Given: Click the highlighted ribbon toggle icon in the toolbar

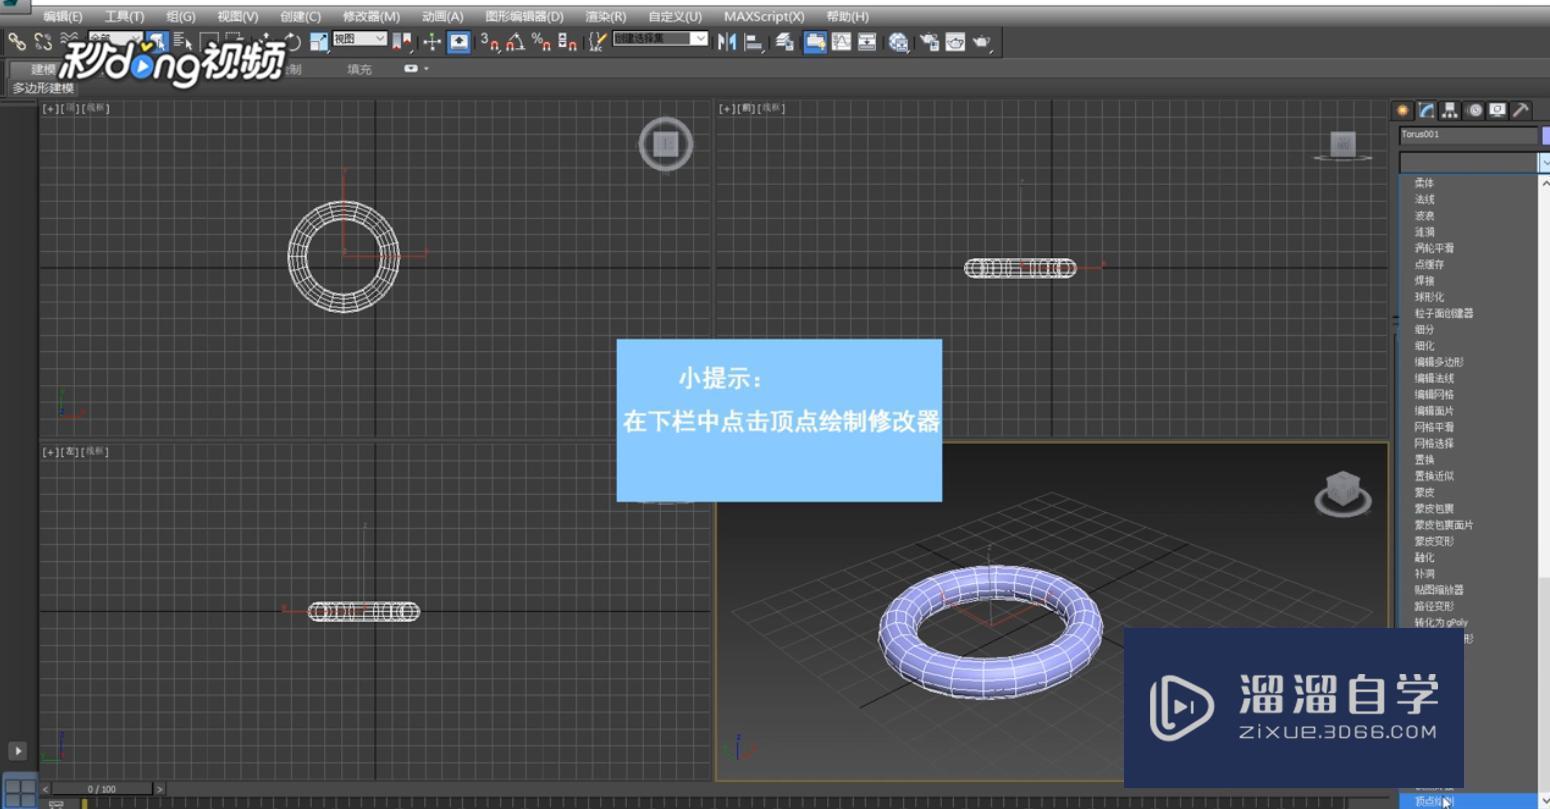Looking at the screenshot, I should 815,42.
